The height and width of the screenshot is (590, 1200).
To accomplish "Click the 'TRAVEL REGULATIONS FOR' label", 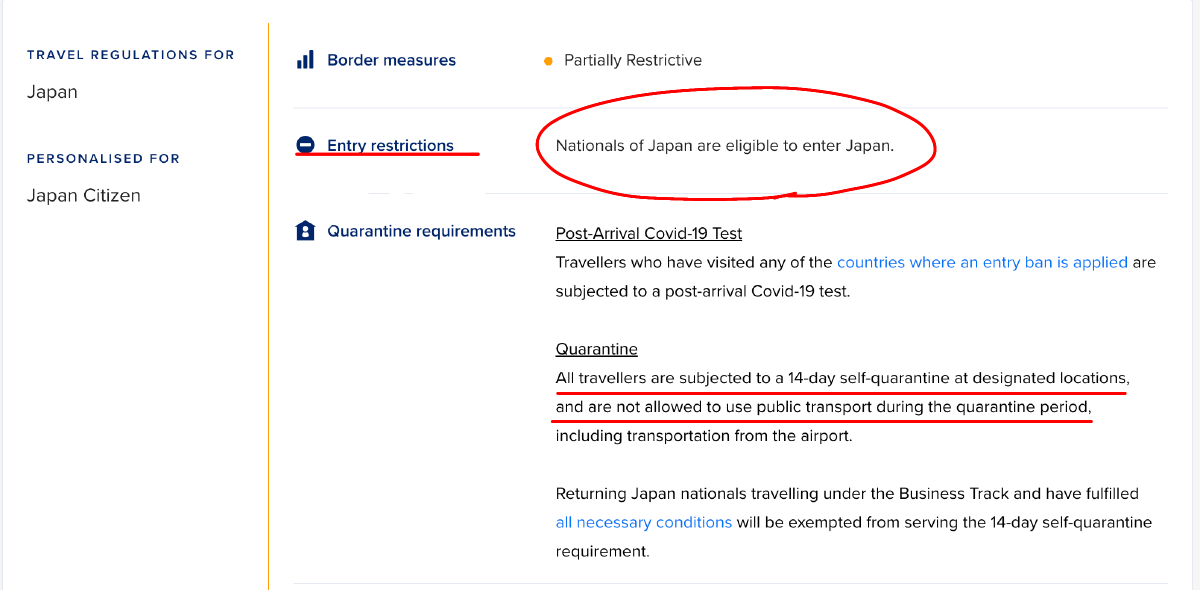I will tap(131, 55).
